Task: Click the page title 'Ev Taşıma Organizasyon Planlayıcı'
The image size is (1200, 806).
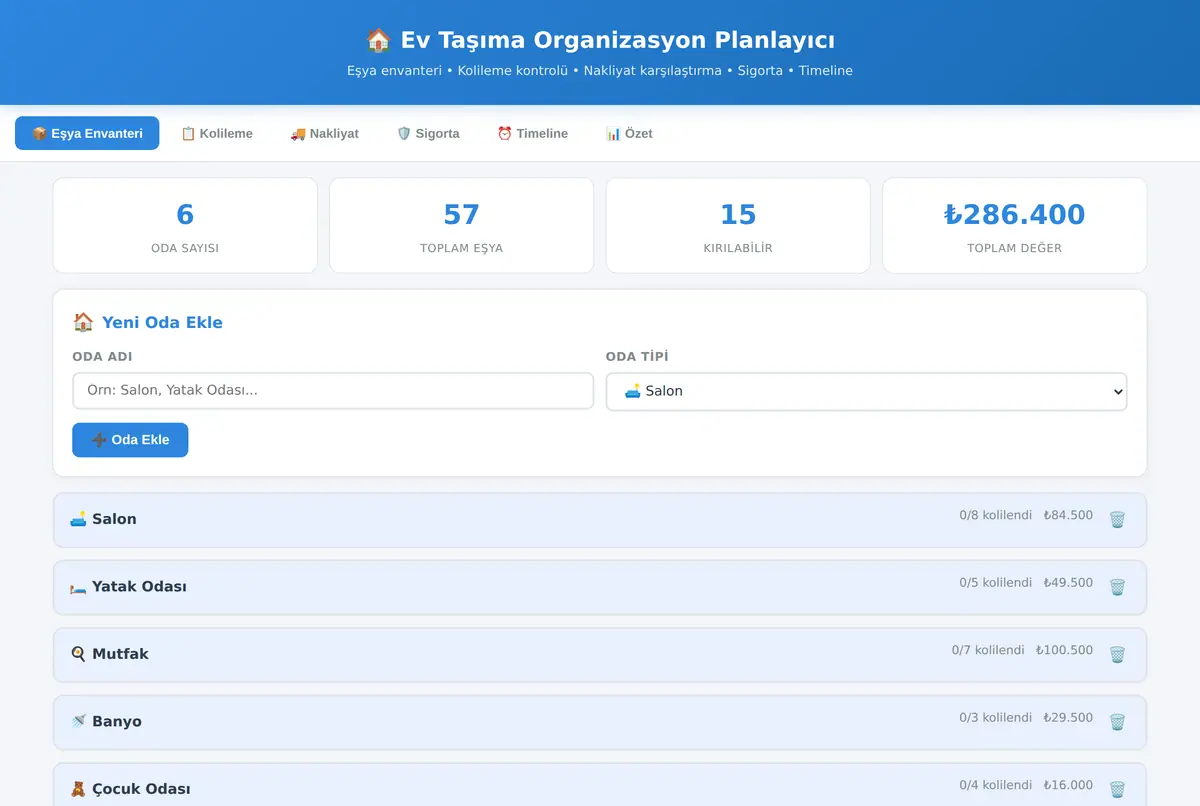Action: click(600, 40)
